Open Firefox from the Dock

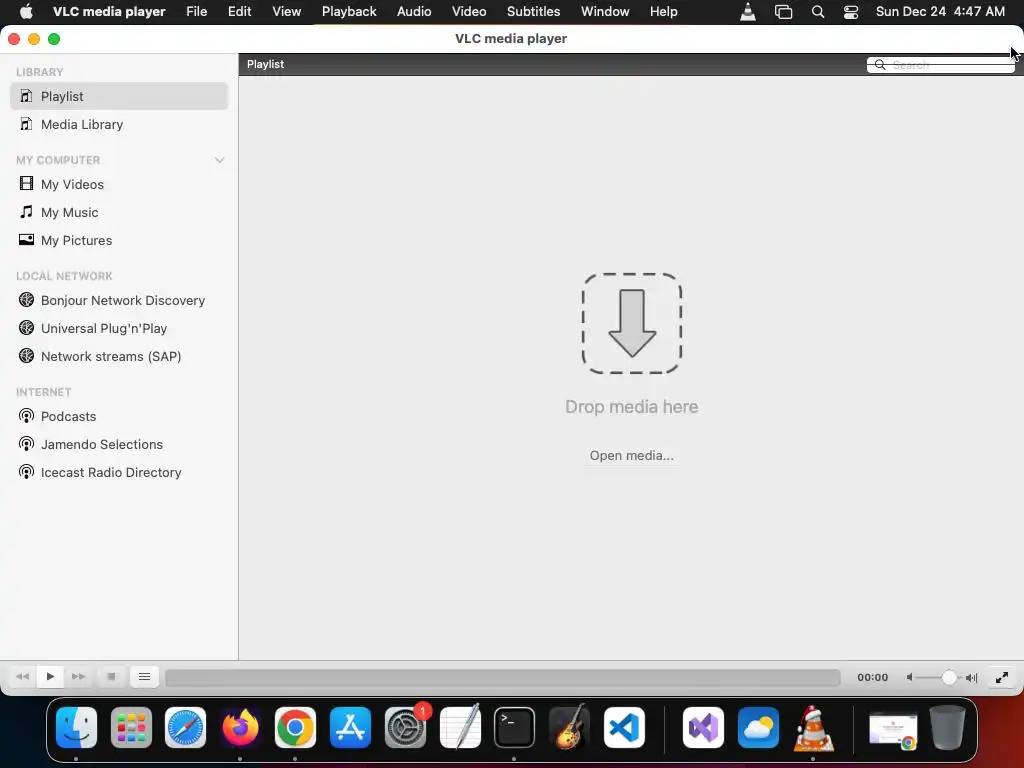point(240,728)
